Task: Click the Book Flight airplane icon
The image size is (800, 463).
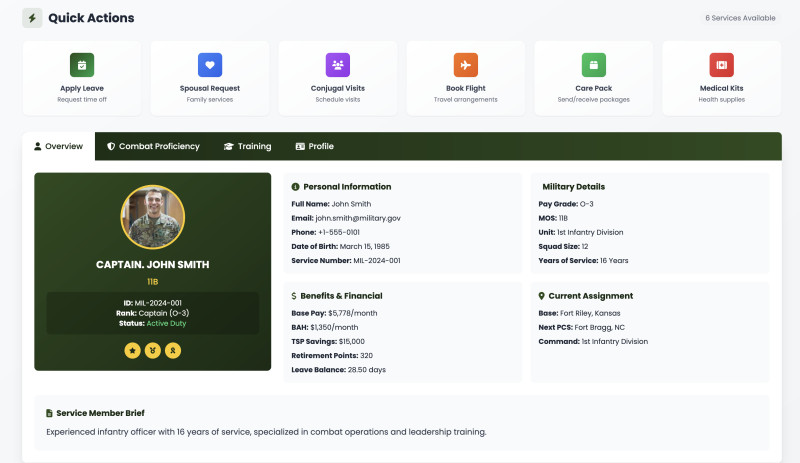Action: pyautogui.click(x=465, y=65)
